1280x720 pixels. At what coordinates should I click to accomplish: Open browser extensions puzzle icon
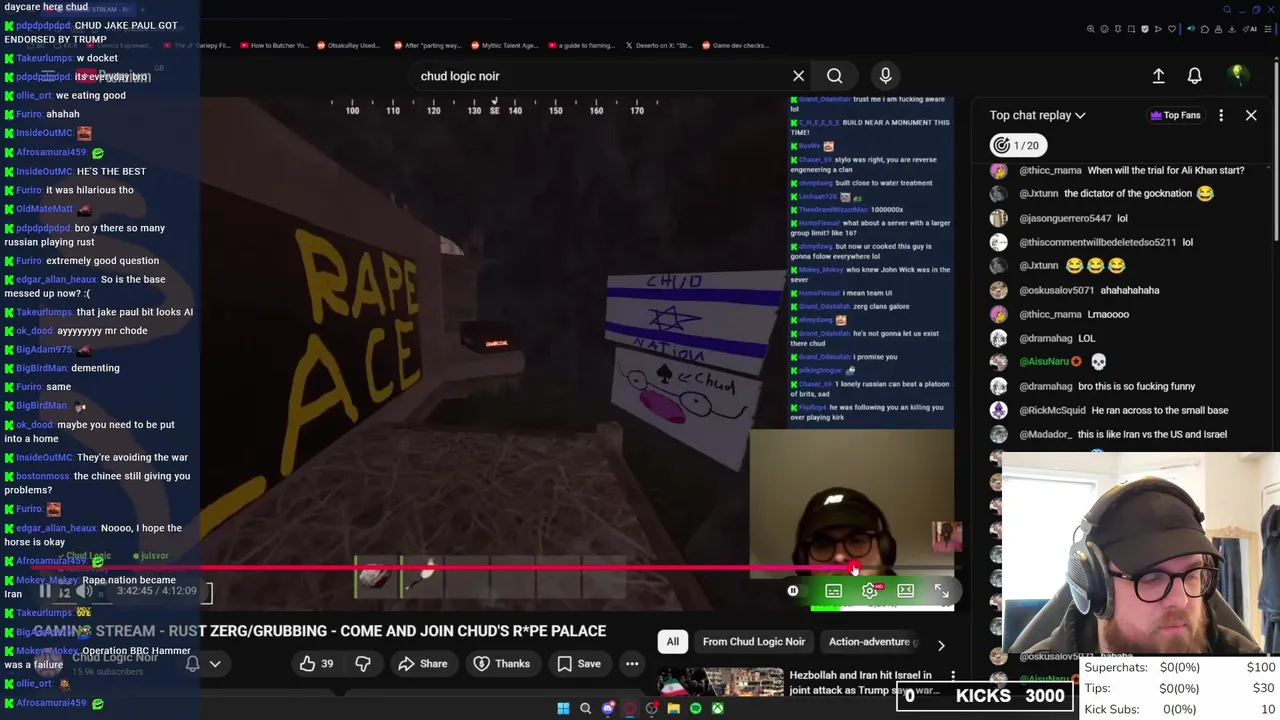click(x=1205, y=29)
